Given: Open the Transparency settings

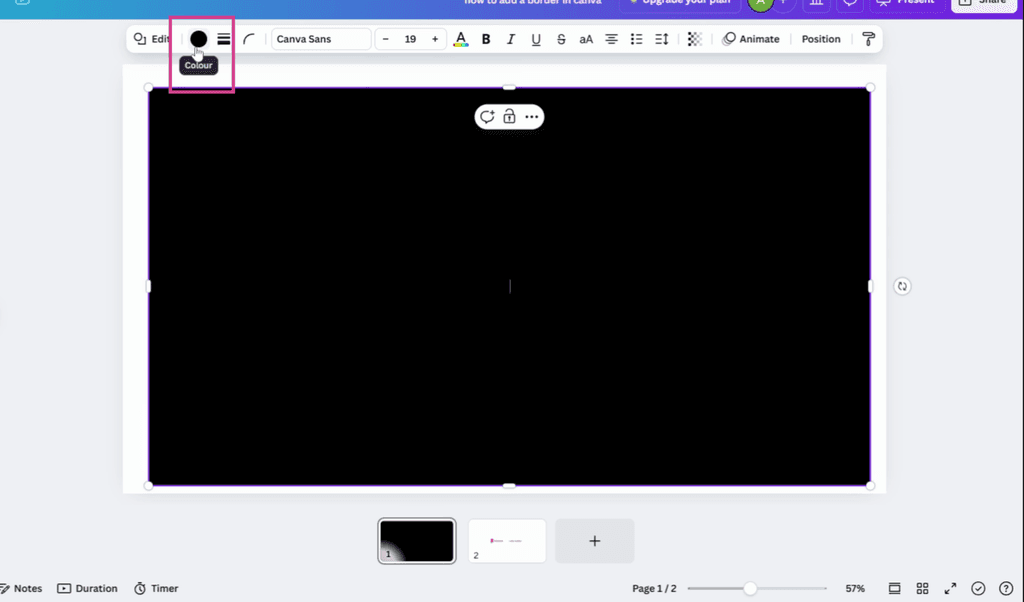Looking at the screenshot, I should coord(694,38).
